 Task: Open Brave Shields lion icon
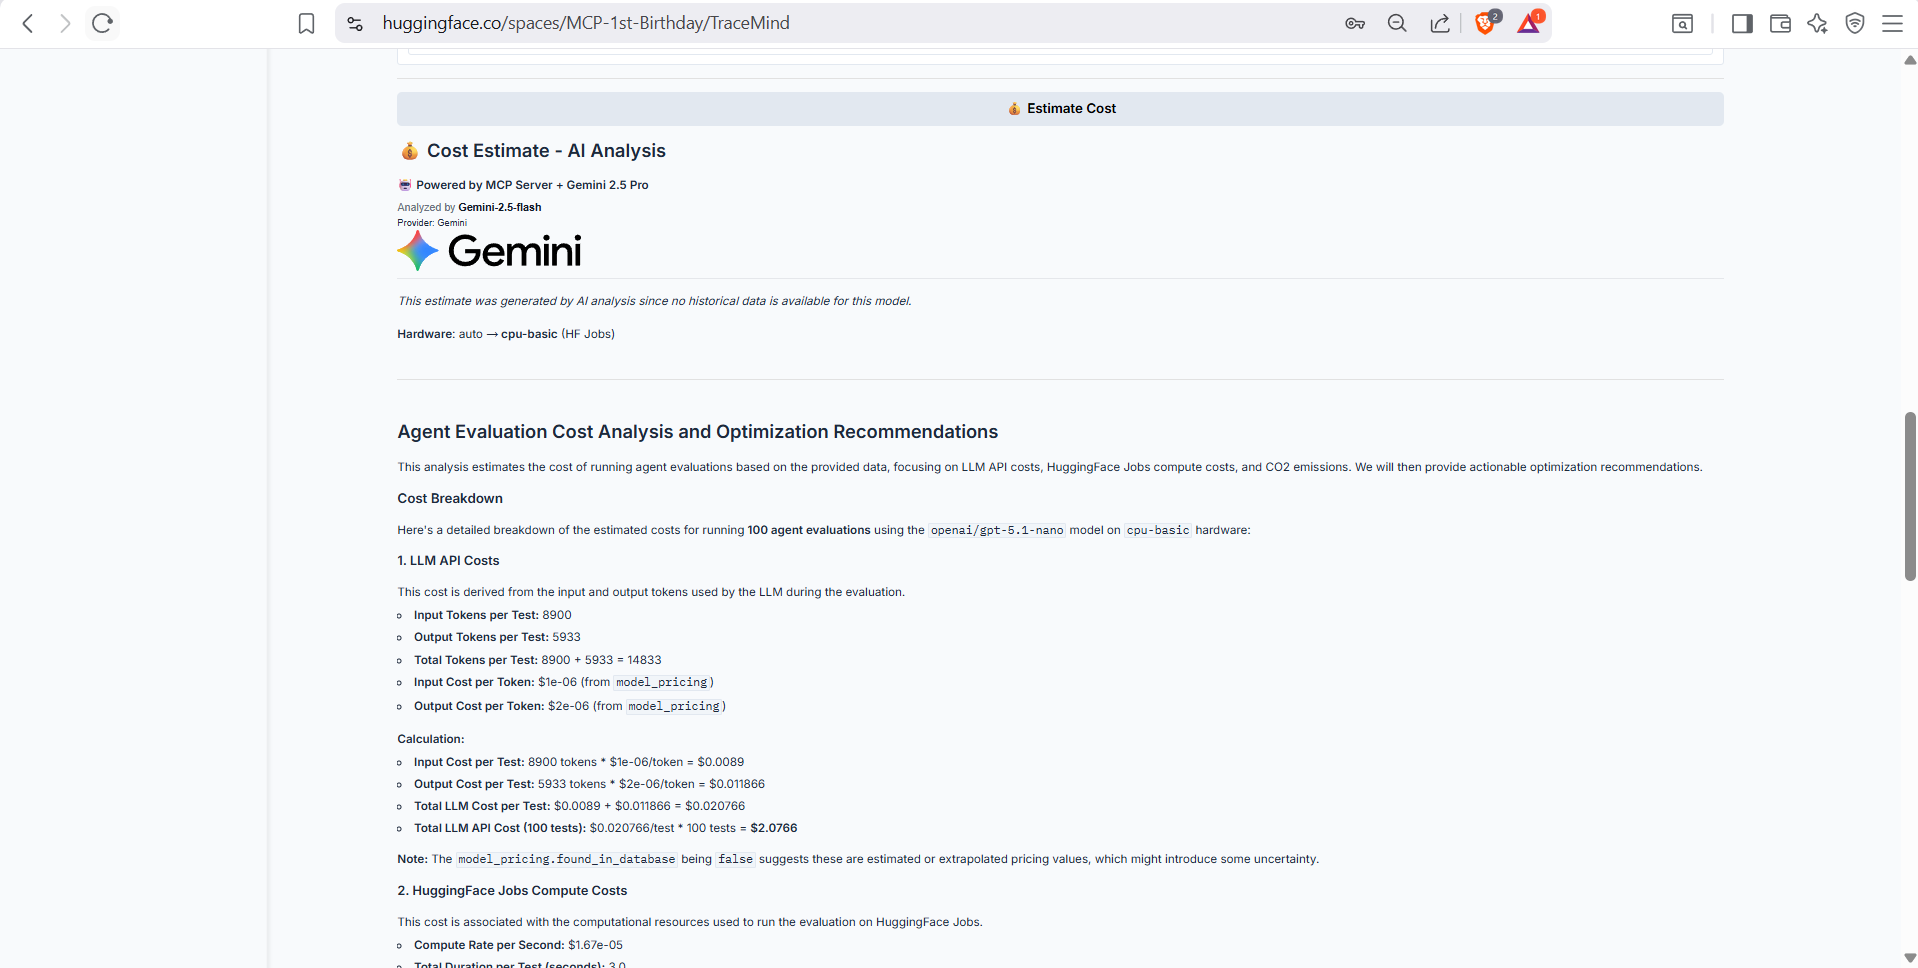tap(1486, 22)
